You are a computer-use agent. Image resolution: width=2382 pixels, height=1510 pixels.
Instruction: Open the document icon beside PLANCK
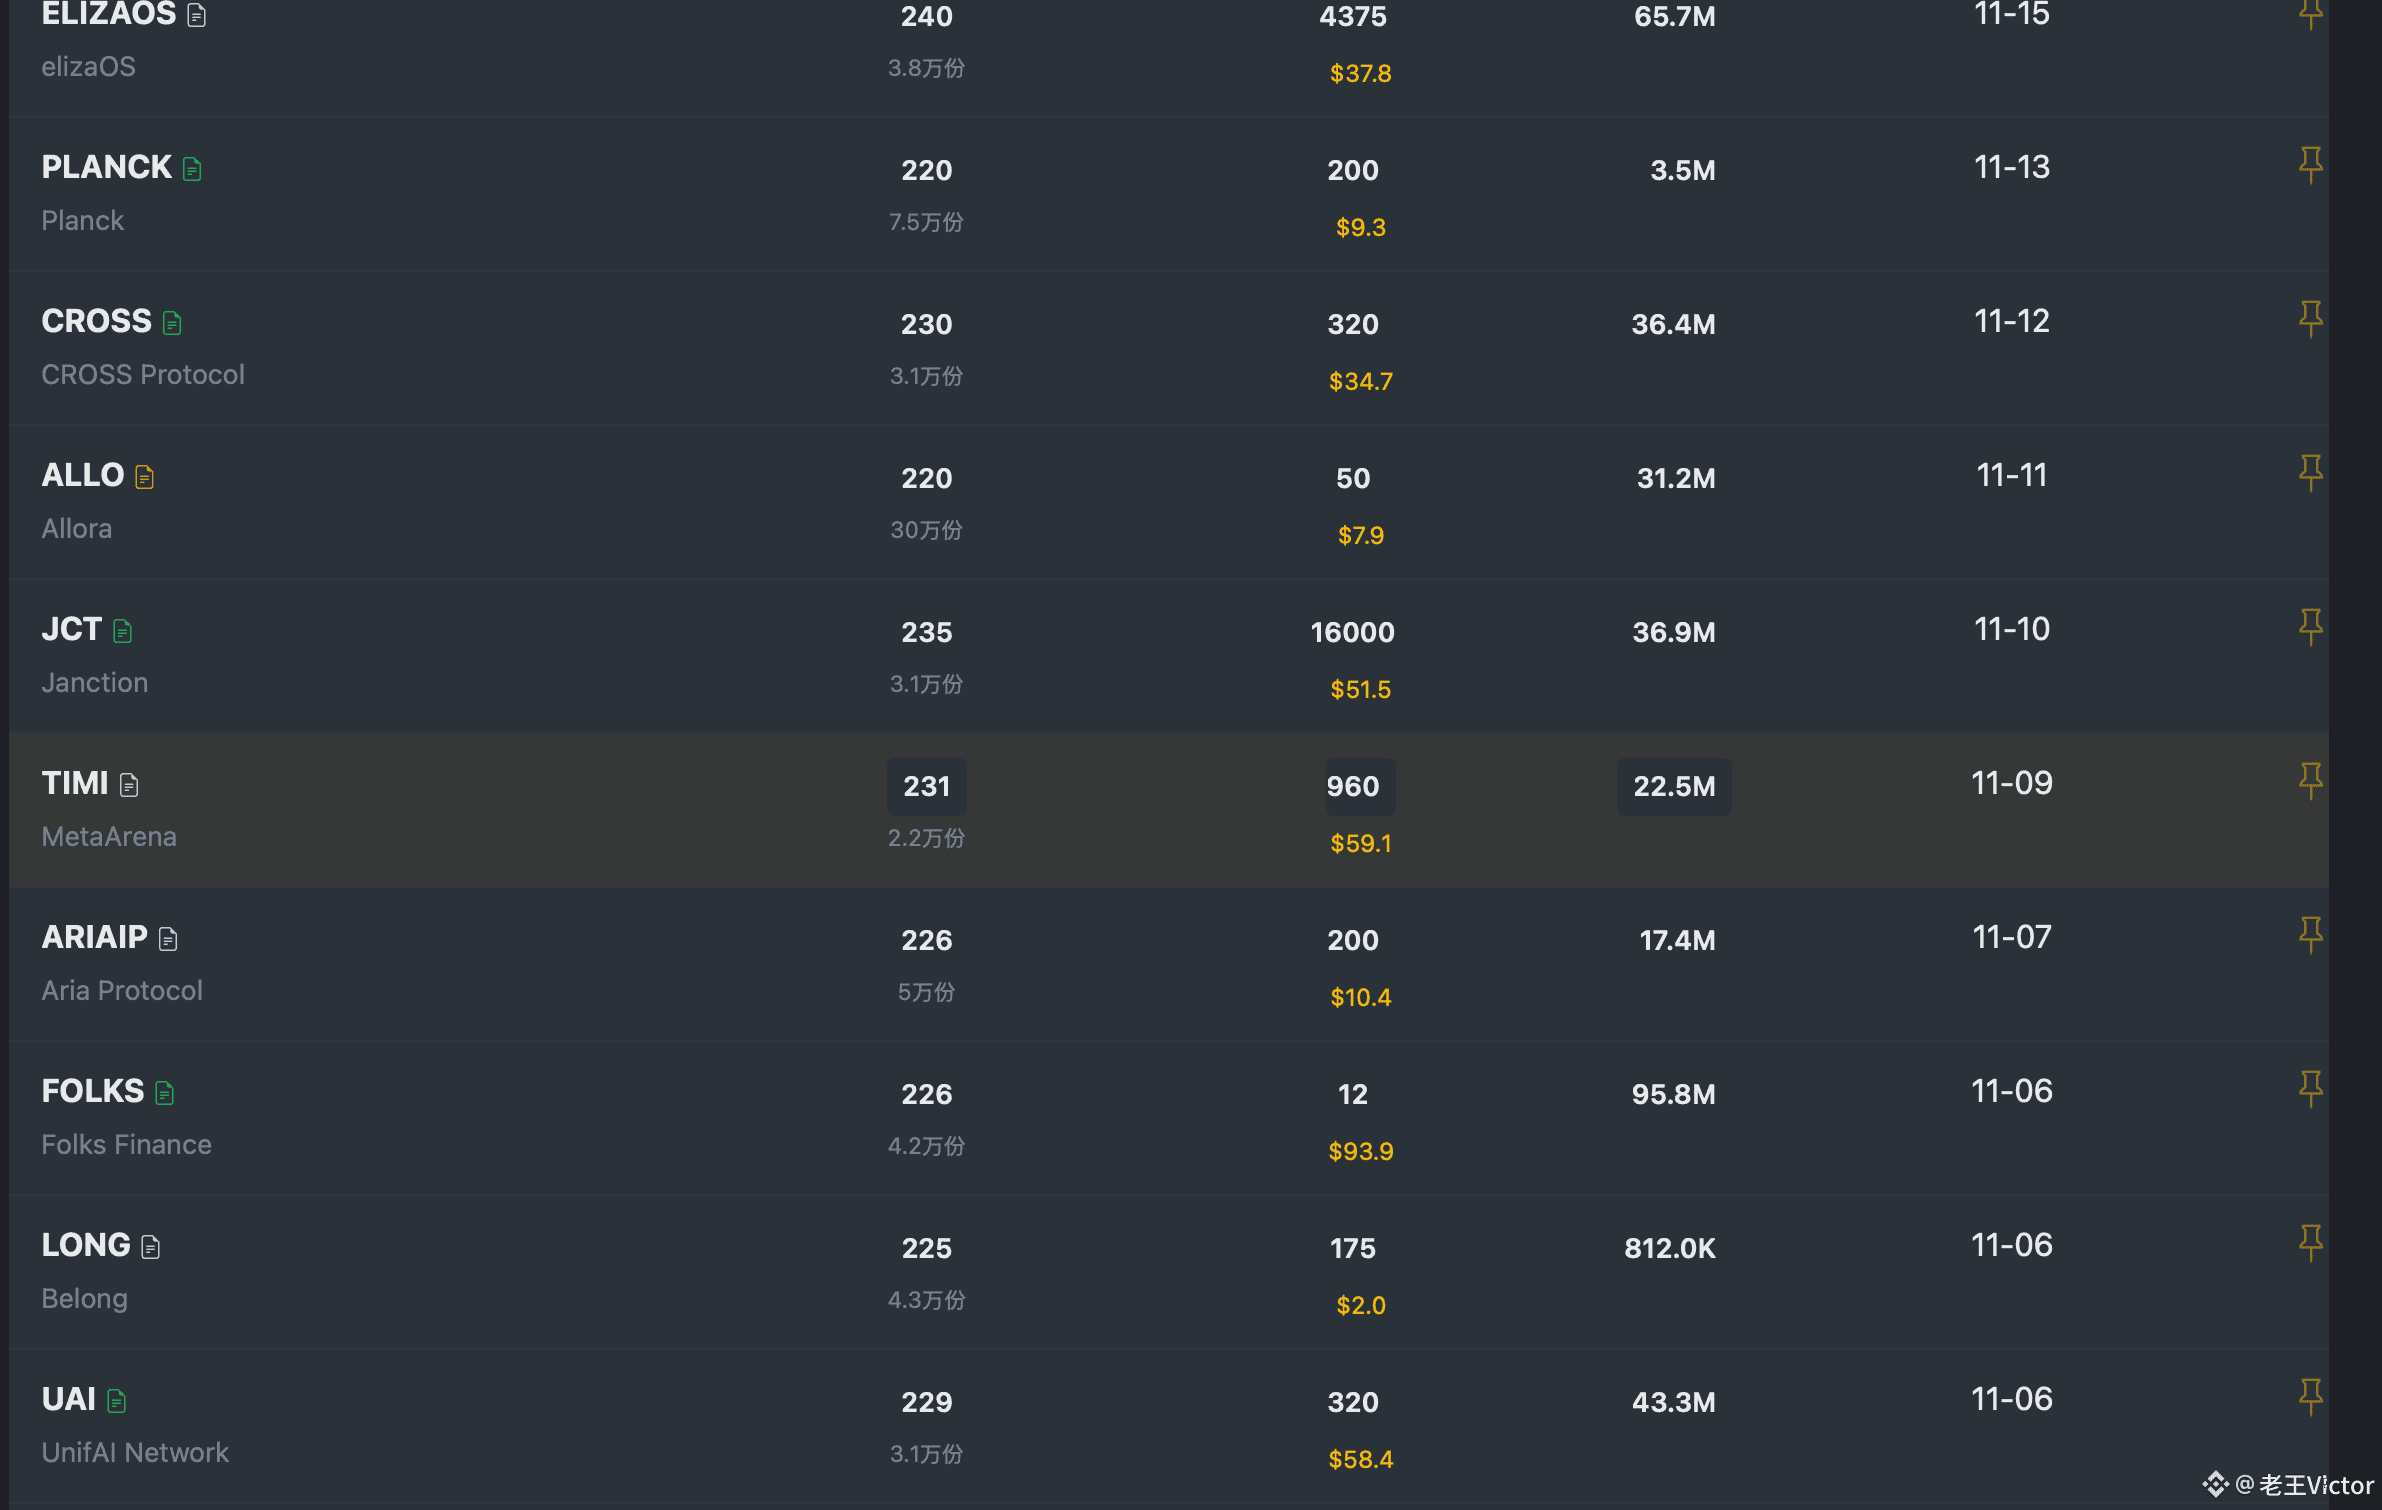coord(192,169)
